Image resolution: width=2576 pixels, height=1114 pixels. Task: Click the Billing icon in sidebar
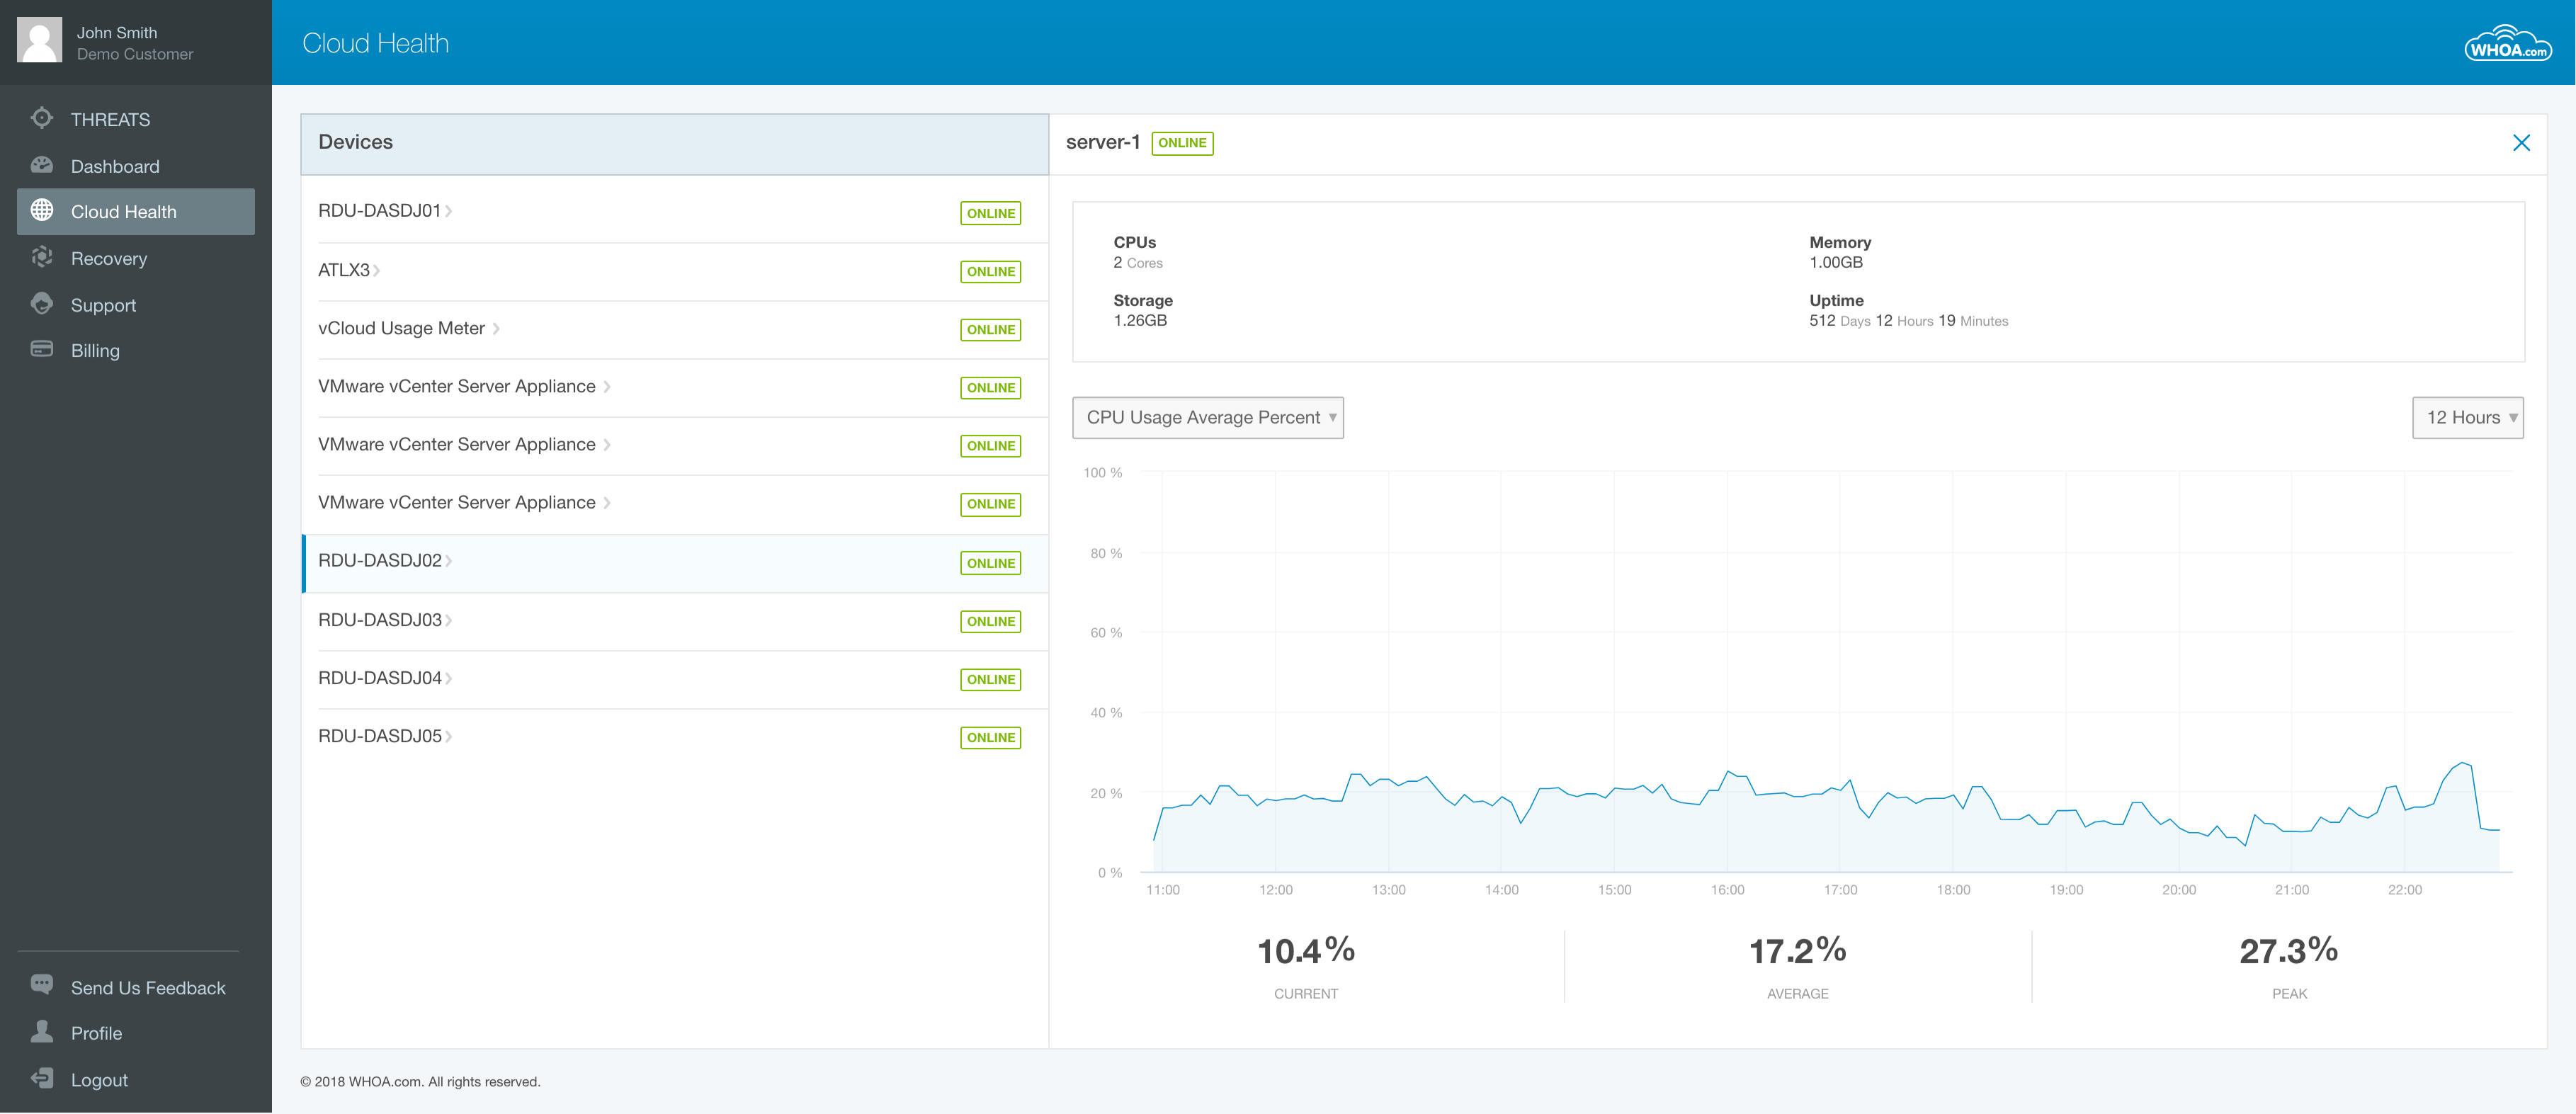click(41, 350)
